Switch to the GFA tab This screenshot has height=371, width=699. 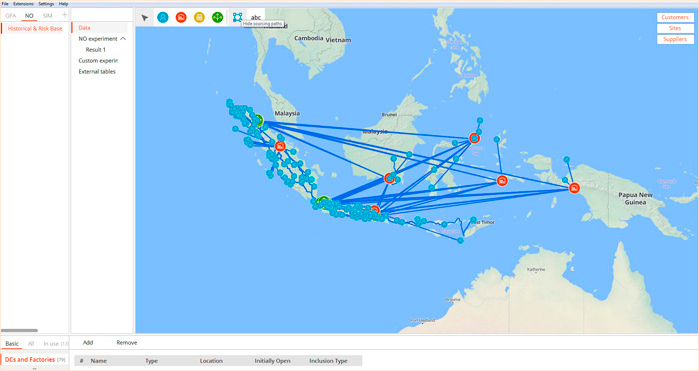click(11, 16)
